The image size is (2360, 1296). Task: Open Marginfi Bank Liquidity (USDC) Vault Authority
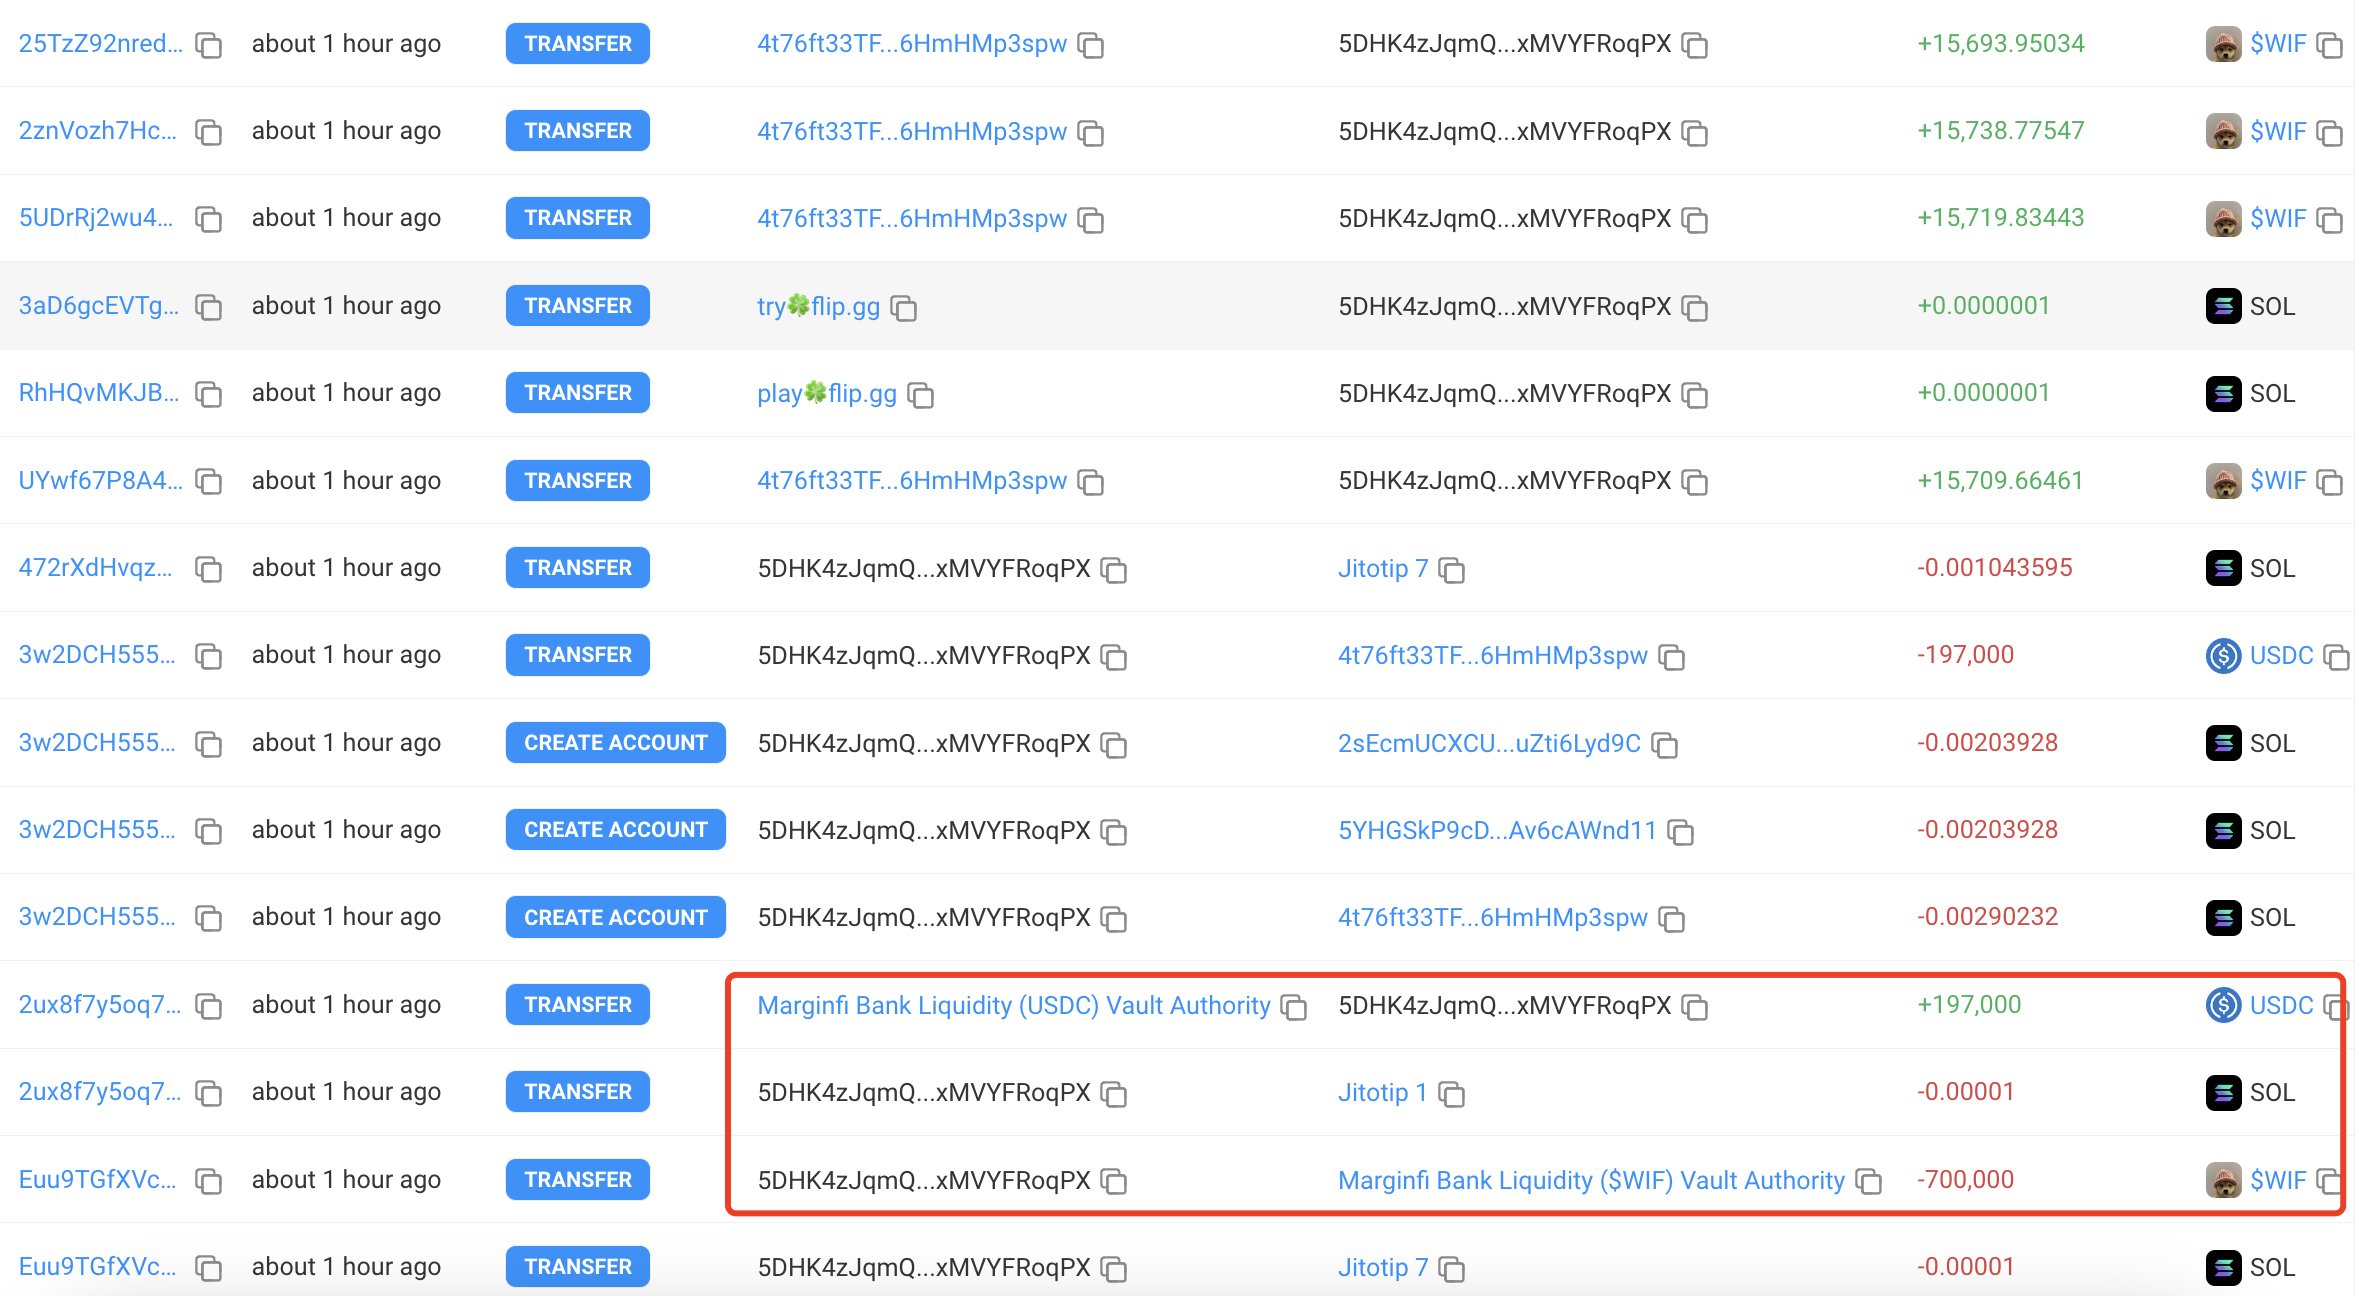point(1014,1005)
